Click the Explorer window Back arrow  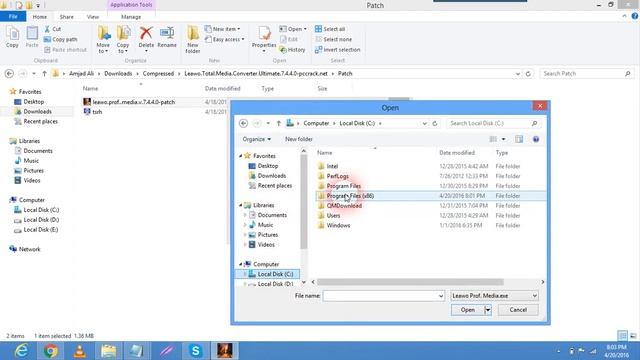tap(9, 73)
